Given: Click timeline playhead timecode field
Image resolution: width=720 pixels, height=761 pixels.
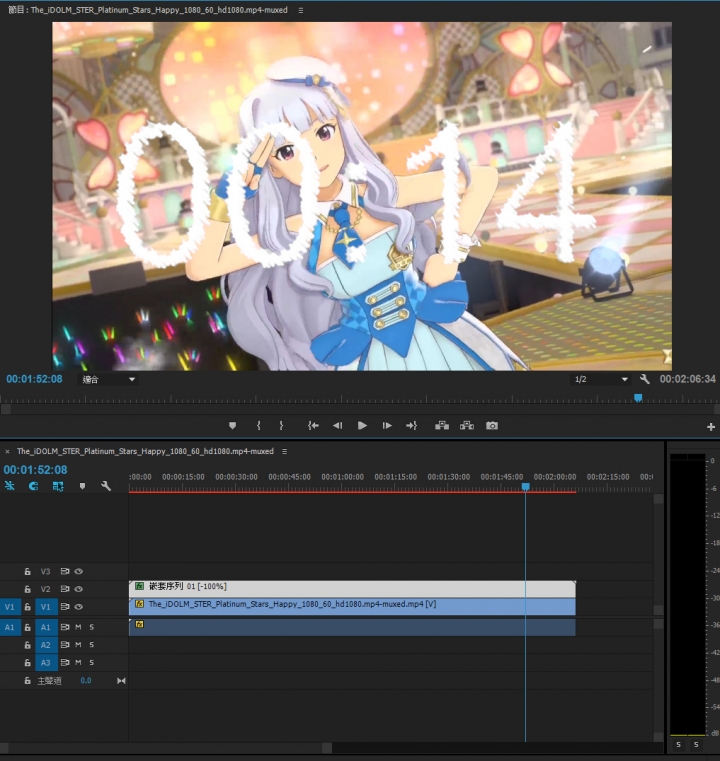Looking at the screenshot, I should (35, 470).
